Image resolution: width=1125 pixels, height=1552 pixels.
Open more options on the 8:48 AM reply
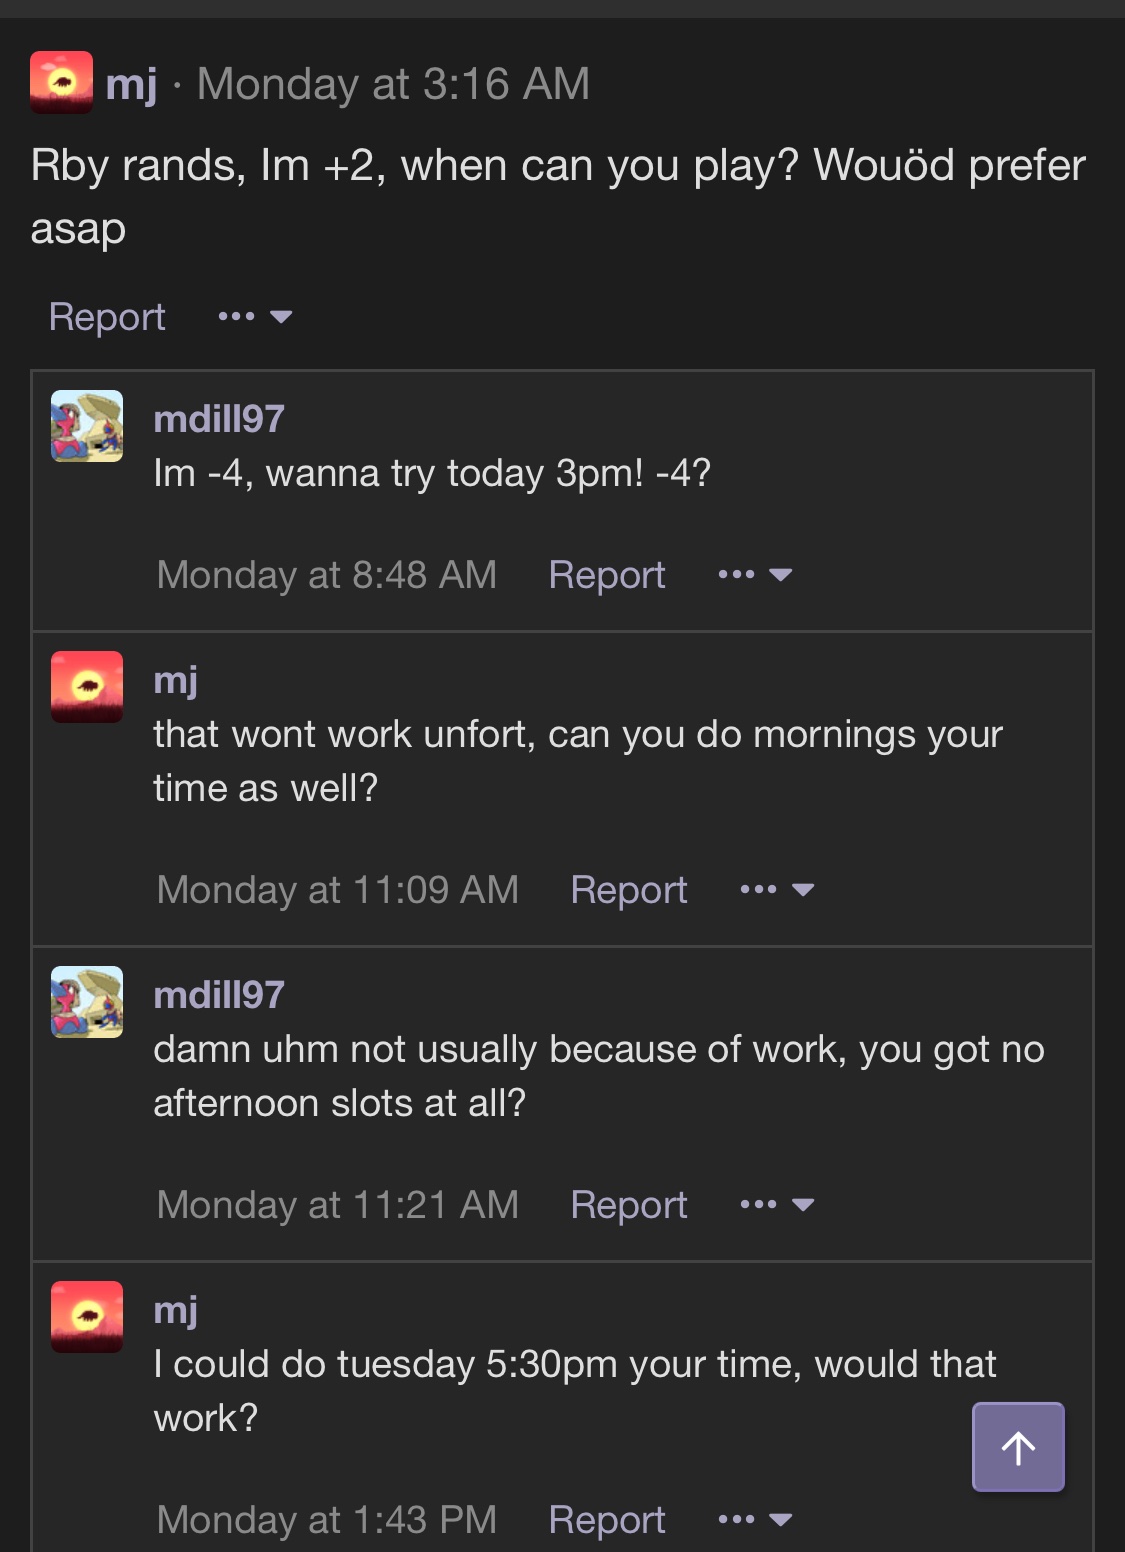[x=755, y=575]
